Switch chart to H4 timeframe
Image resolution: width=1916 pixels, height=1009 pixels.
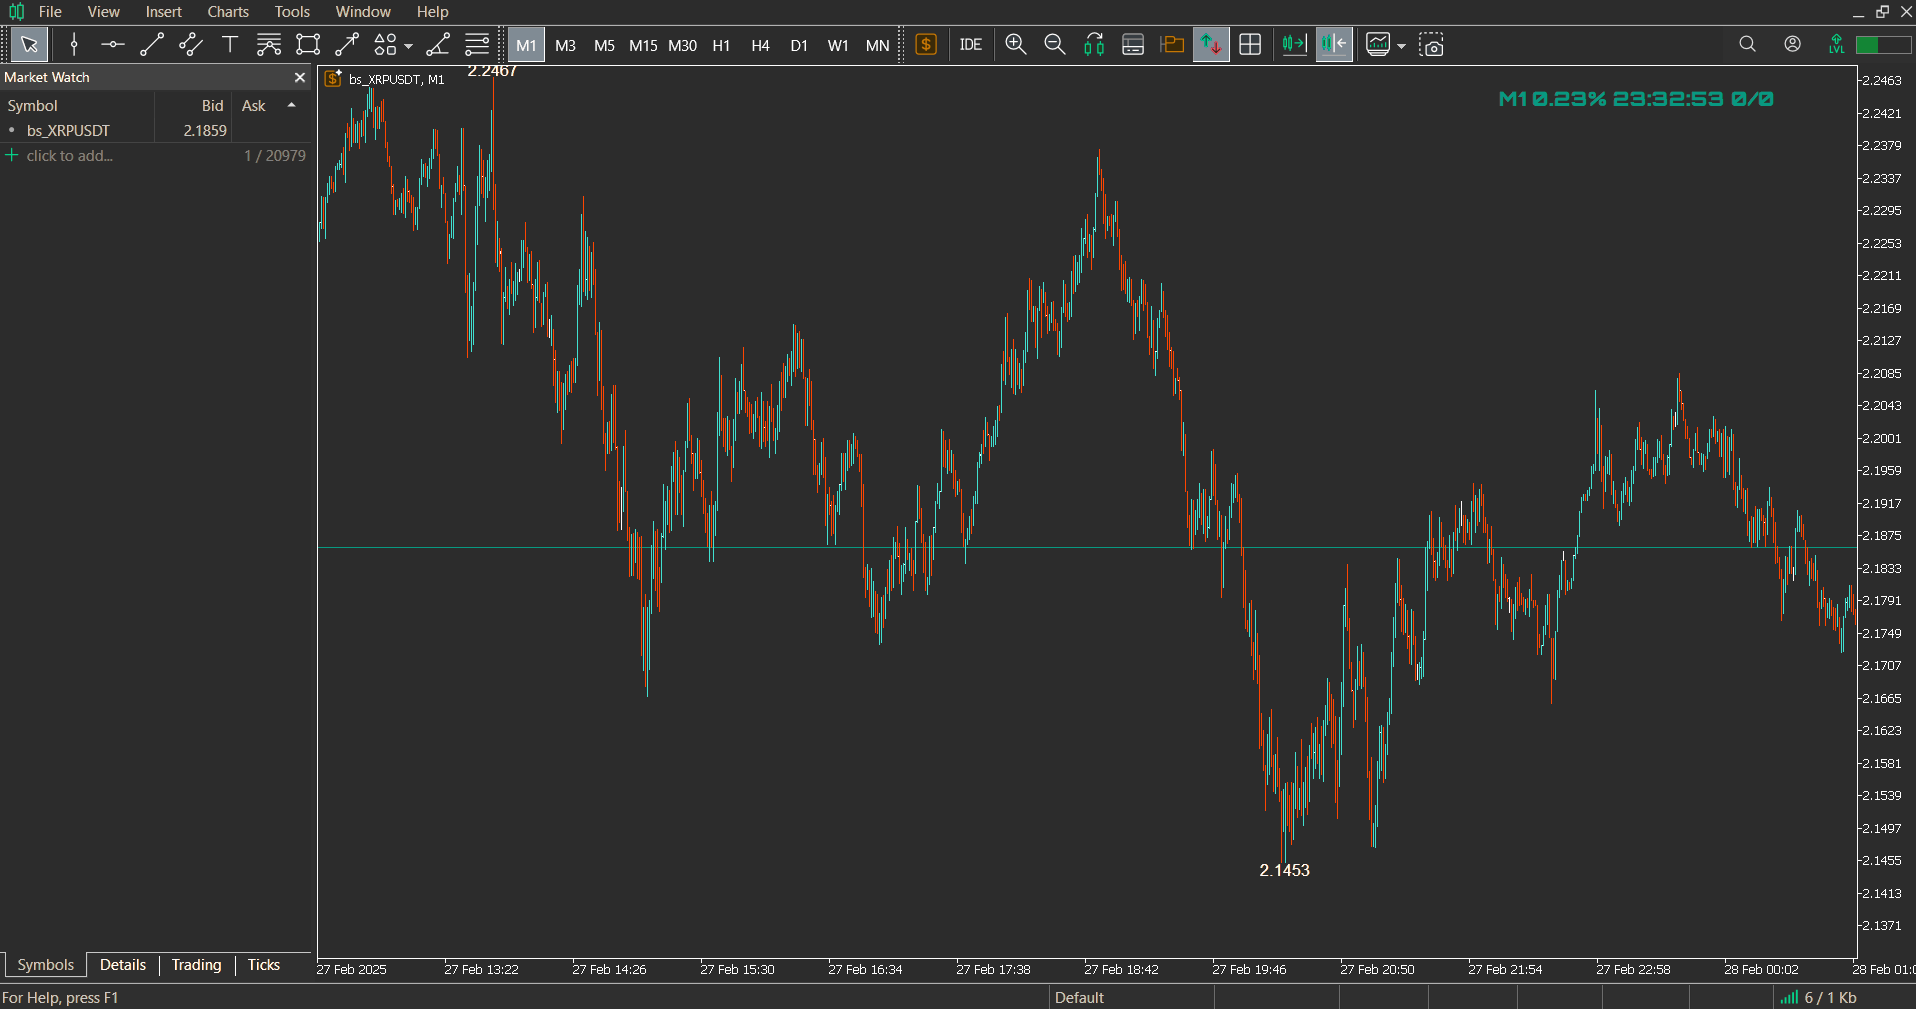760,45
